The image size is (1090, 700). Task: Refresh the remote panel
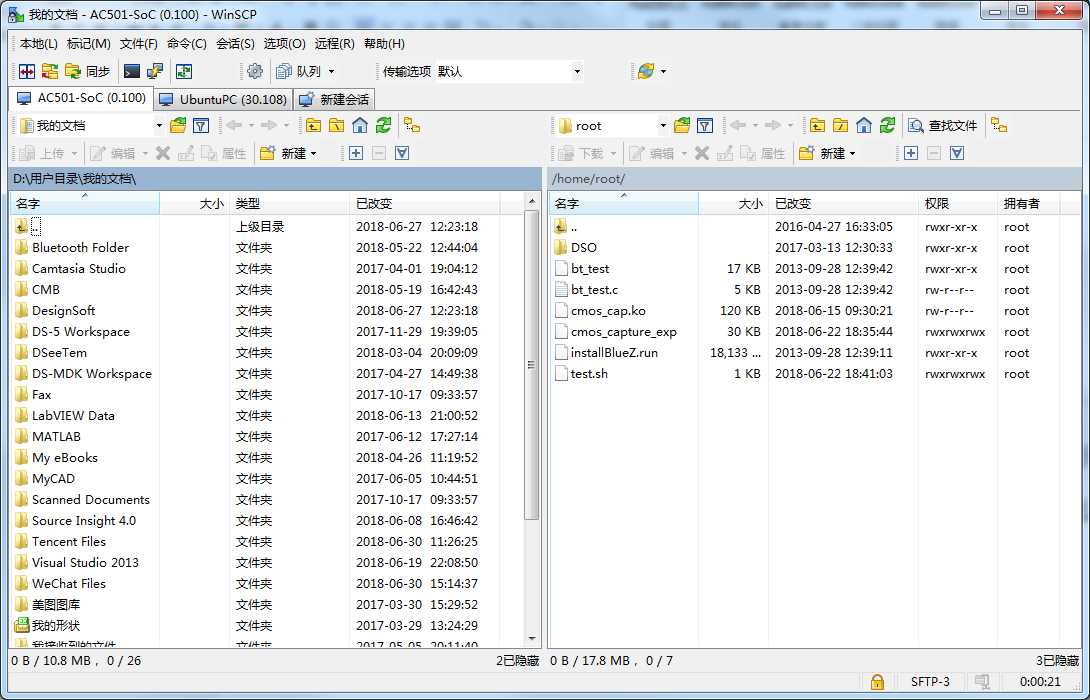click(887, 125)
